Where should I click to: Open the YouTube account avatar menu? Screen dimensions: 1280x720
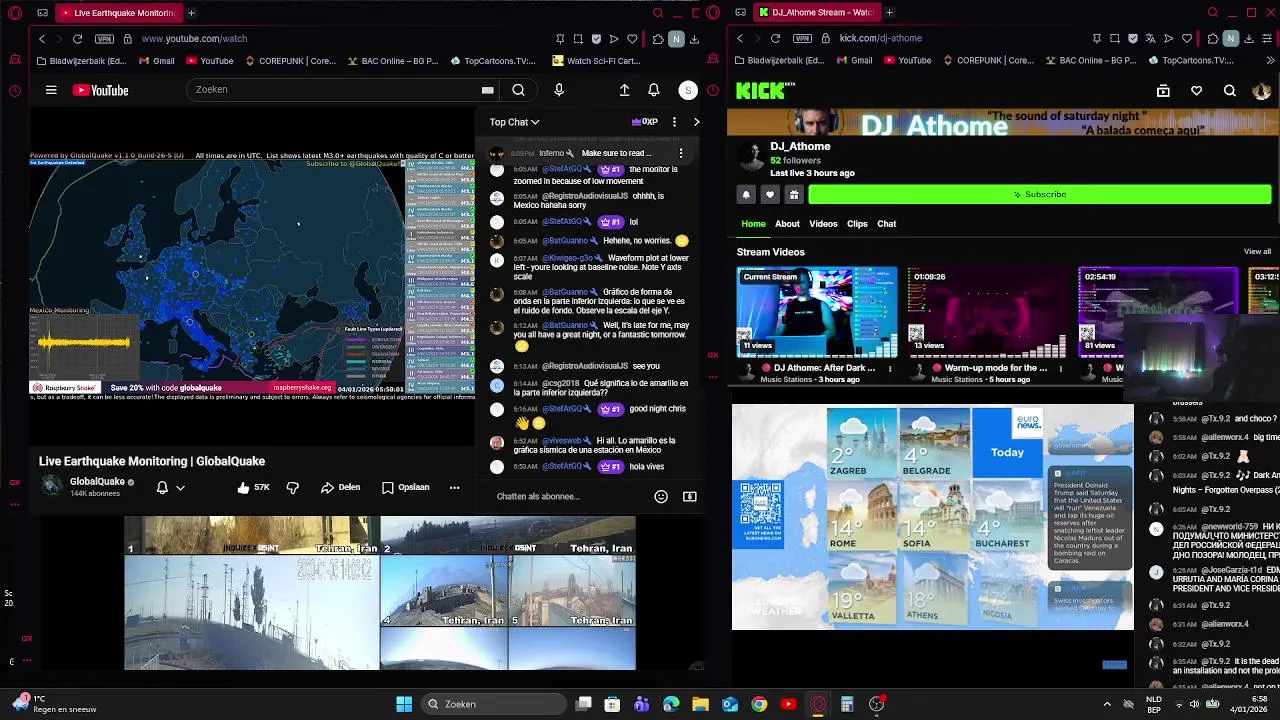click(x=688, y=90)
